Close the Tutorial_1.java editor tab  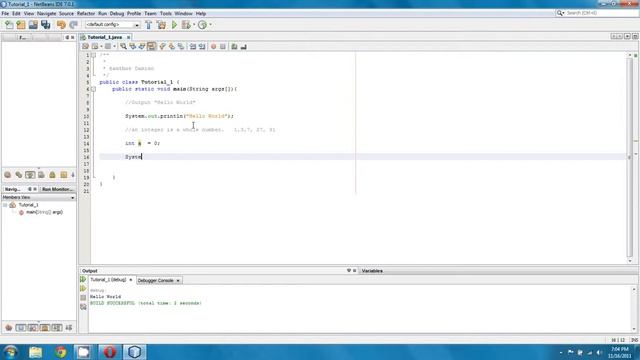pyautogui.click(x=128, y=37)
